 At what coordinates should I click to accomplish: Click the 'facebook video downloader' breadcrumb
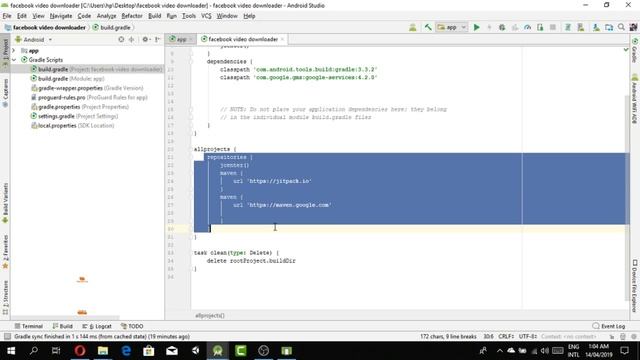tap(45, 27)
